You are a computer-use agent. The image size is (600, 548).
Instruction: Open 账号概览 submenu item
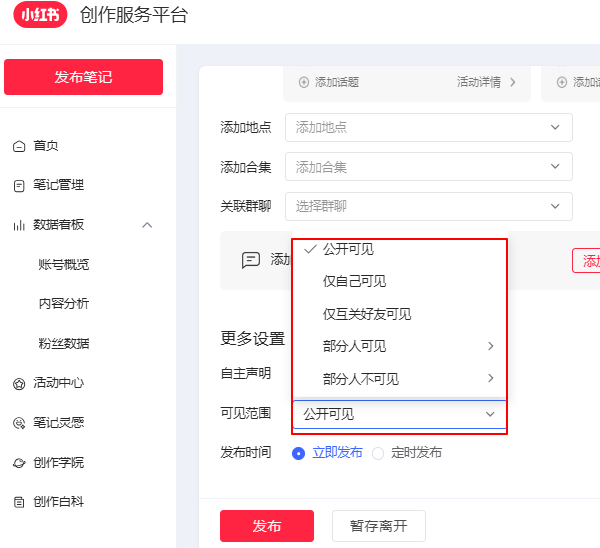pyautogui.click(x=64, y=264)
